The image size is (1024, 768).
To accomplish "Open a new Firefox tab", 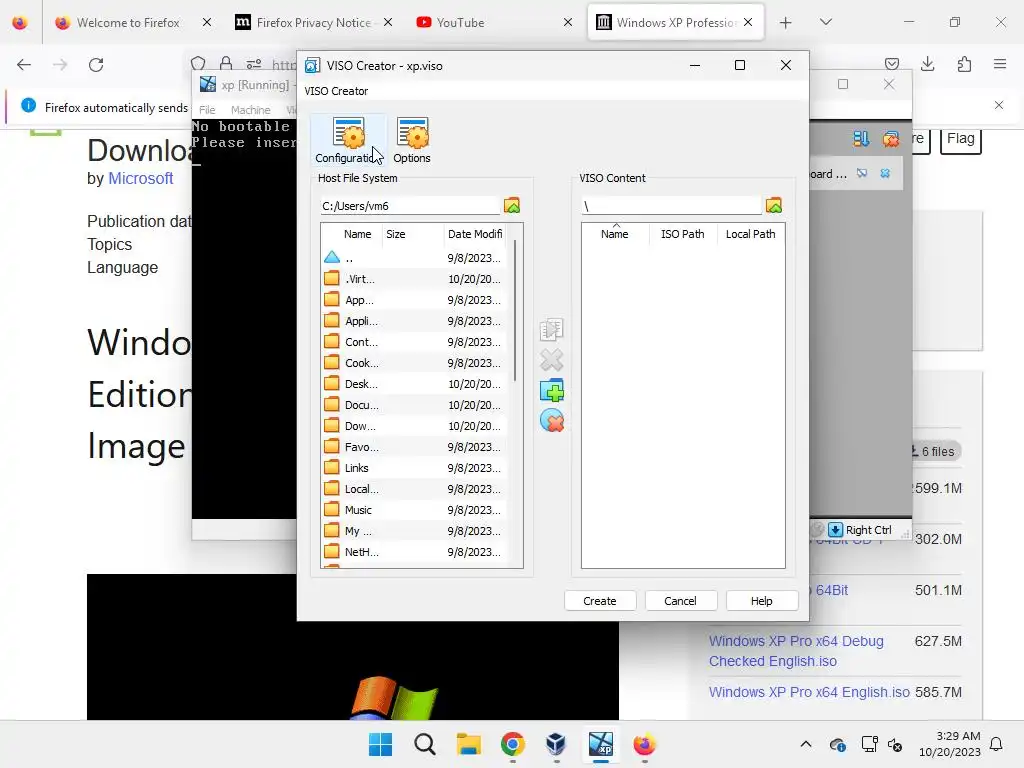I will click(x=785, y=23).
